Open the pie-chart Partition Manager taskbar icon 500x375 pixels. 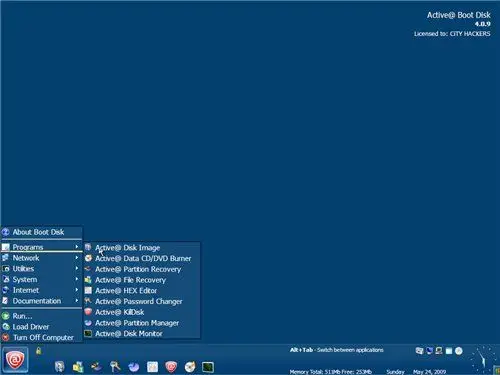click(x=134, y=367)
